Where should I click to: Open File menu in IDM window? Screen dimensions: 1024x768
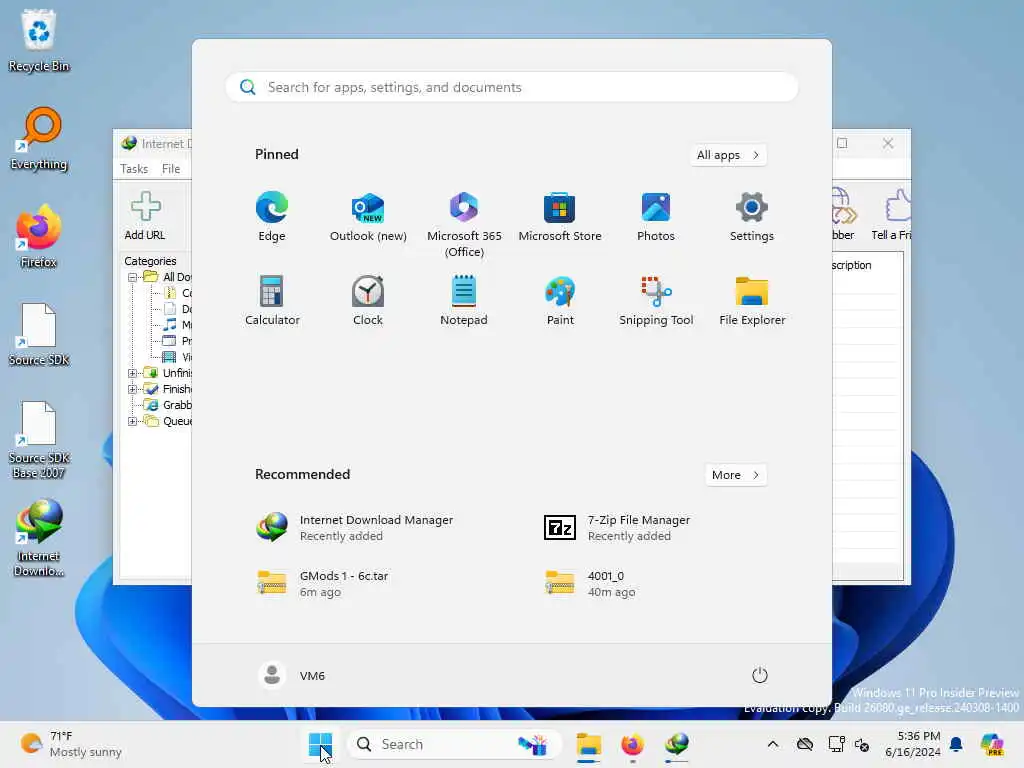(171, 168)
